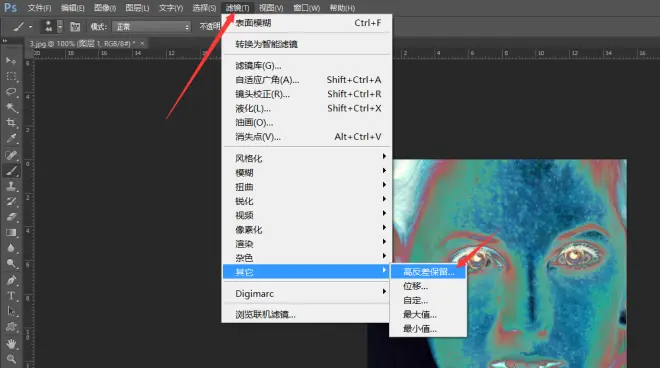Select the Hand tool
Viewport: 660px width, 368px height.
[x=11, y=344]
